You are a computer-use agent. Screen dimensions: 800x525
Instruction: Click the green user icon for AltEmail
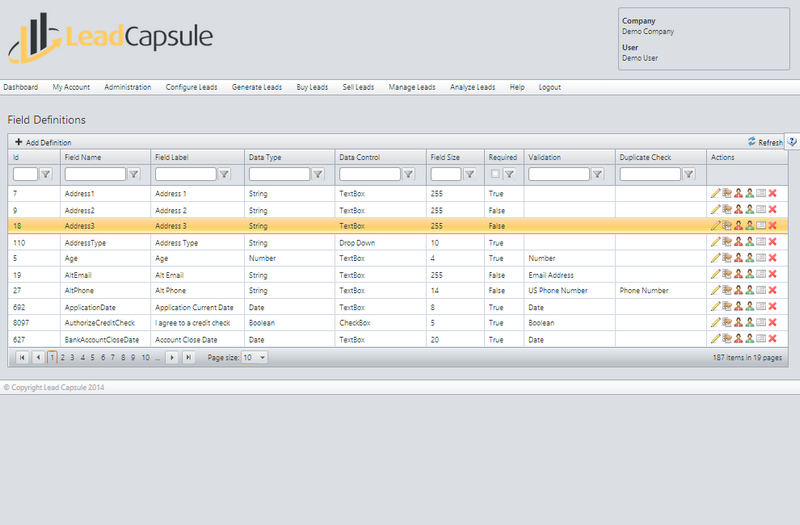(749, 274)
